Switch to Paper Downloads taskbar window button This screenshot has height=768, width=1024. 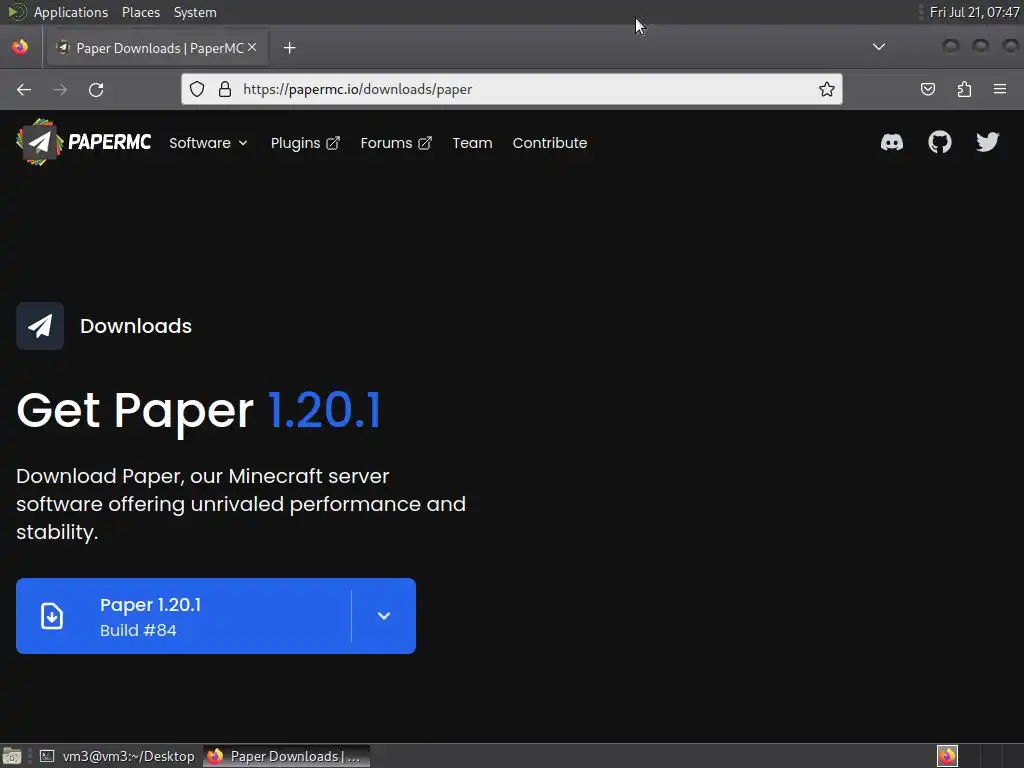286,756
